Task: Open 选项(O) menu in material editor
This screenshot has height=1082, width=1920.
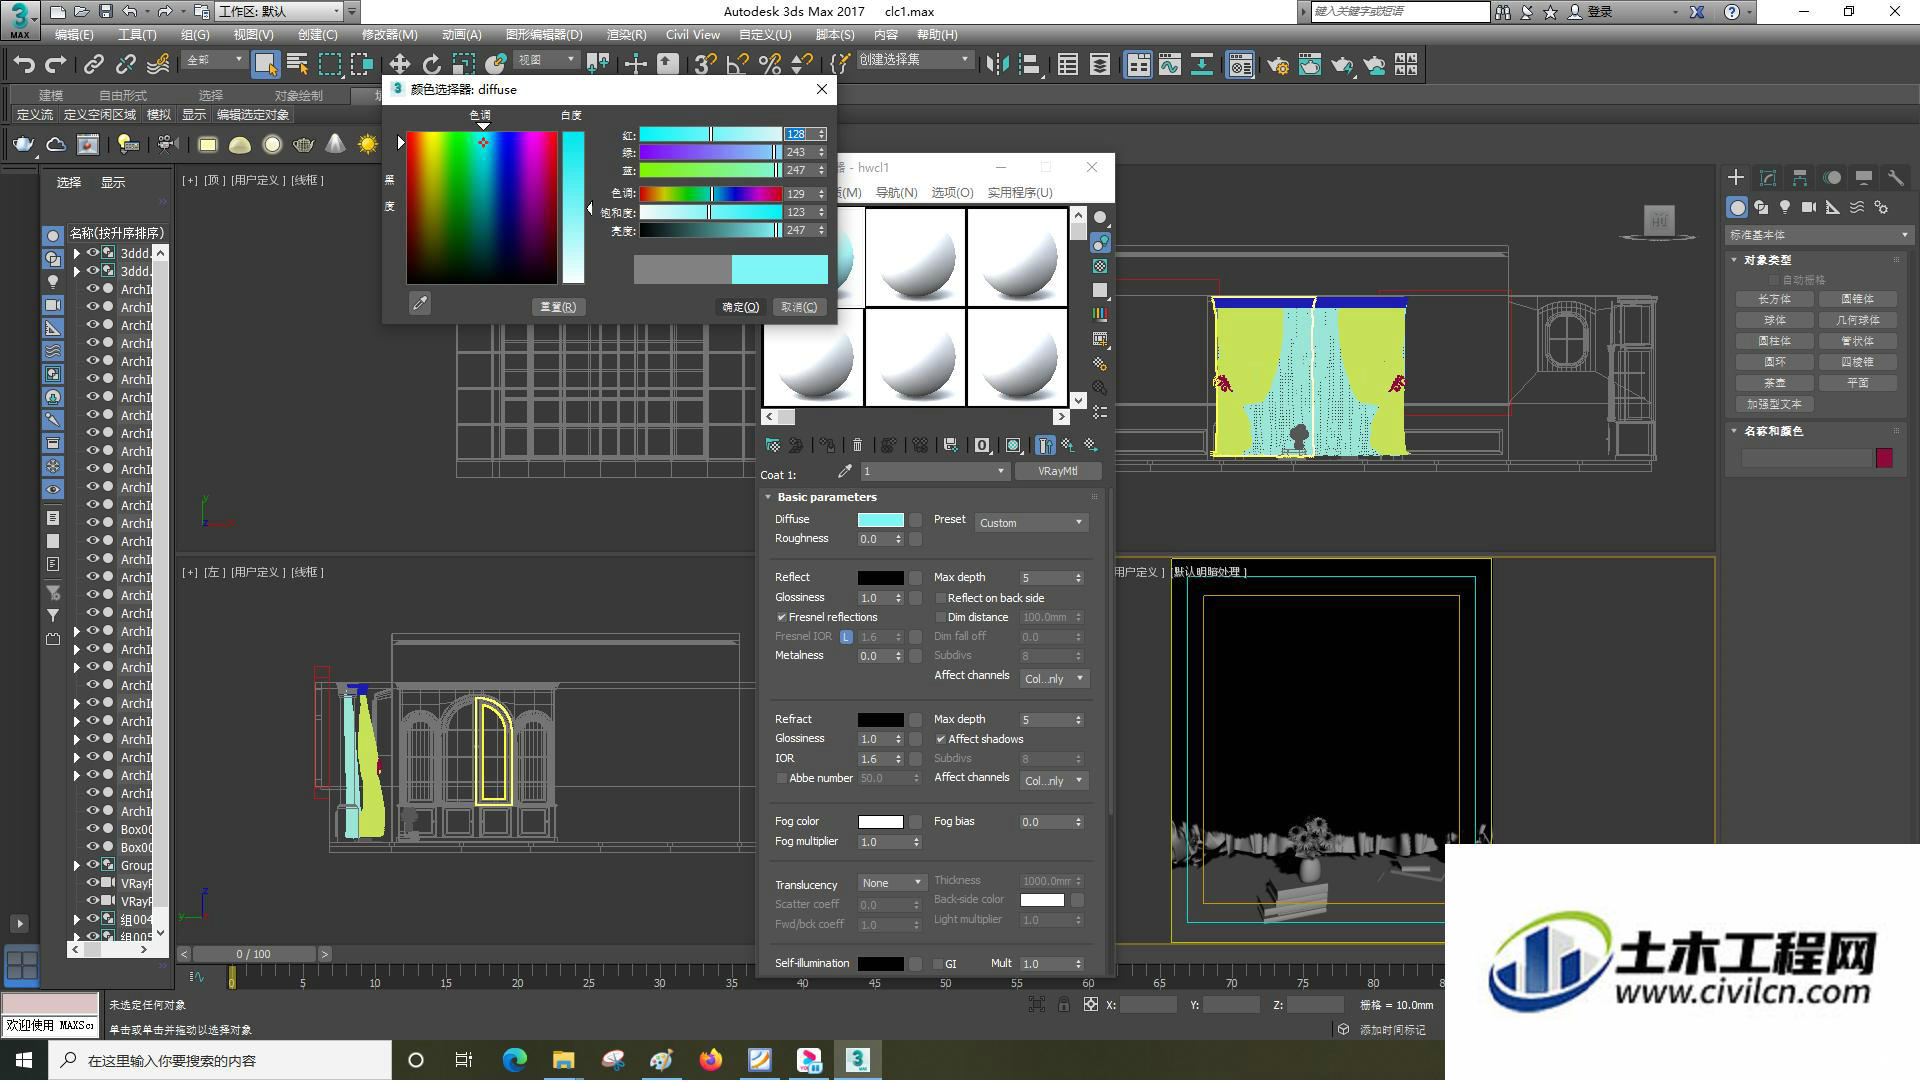Action: coord(952,192)
